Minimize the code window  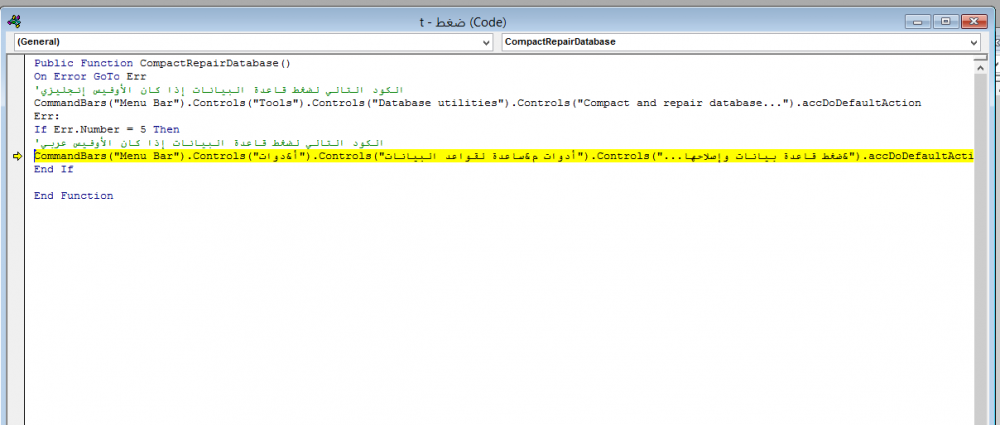916,19
